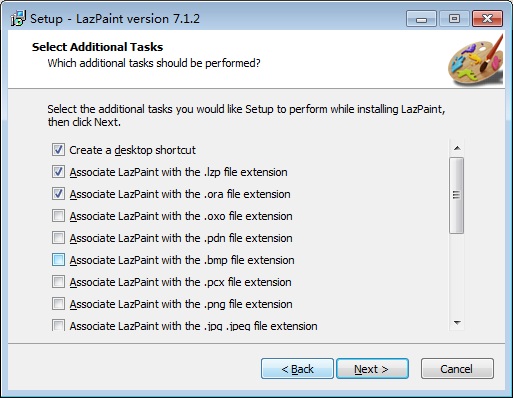Uncheck the .ora file extension association
The height and width of the screenshot is (398, 513).
pos(58,194)
